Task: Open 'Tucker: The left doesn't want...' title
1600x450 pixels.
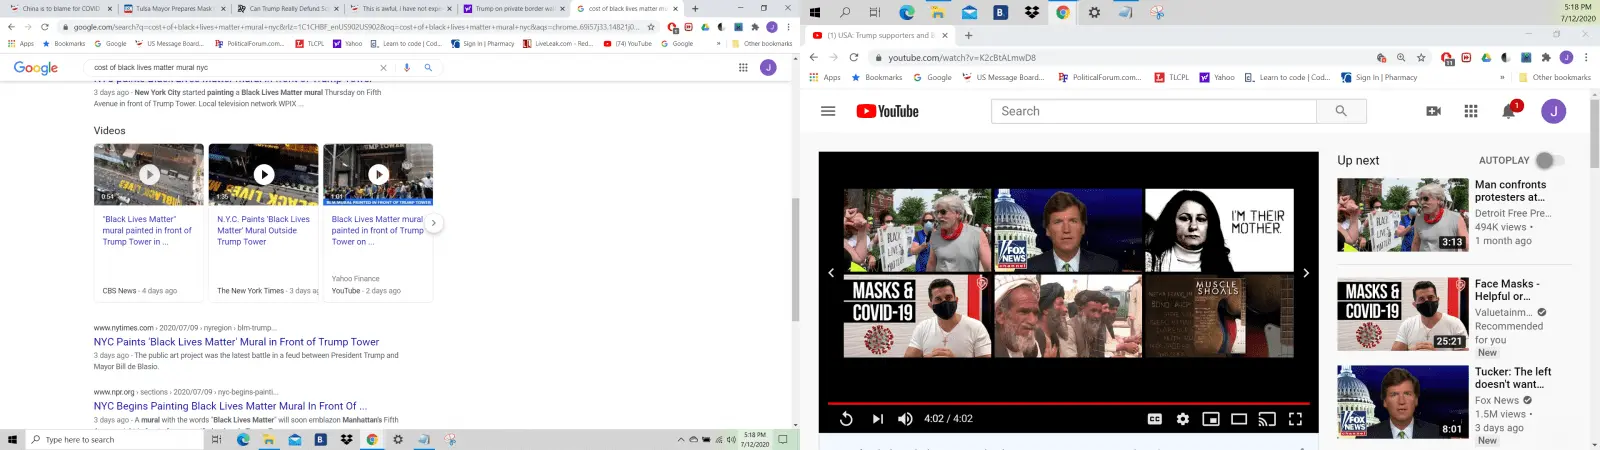Action: [1513, 378]
